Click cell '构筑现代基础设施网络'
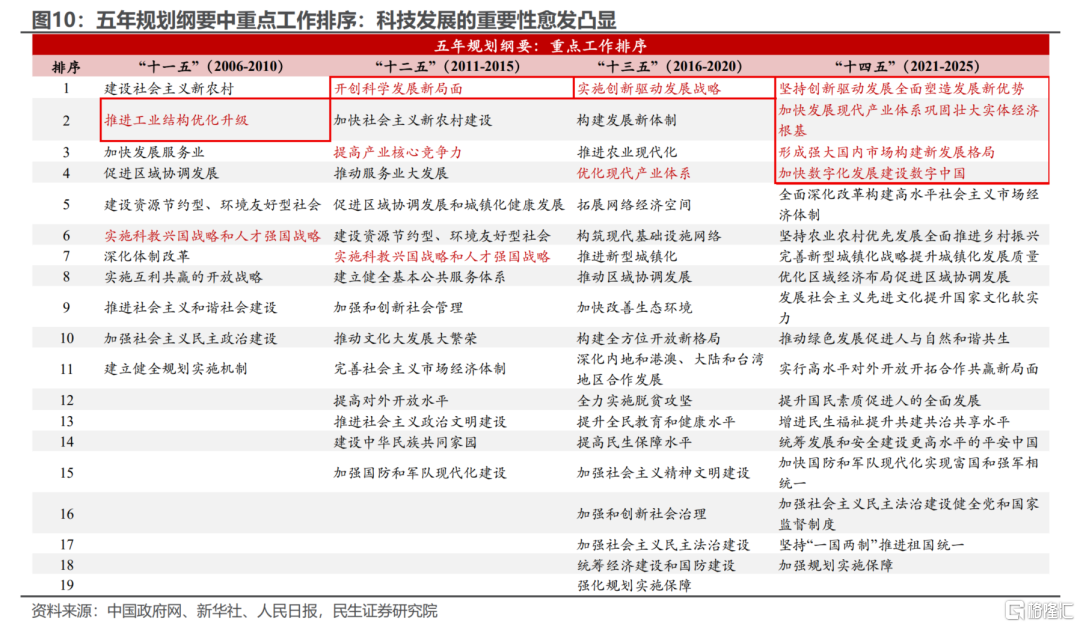This screenshot has height=627, width=1080. [649, 236]
